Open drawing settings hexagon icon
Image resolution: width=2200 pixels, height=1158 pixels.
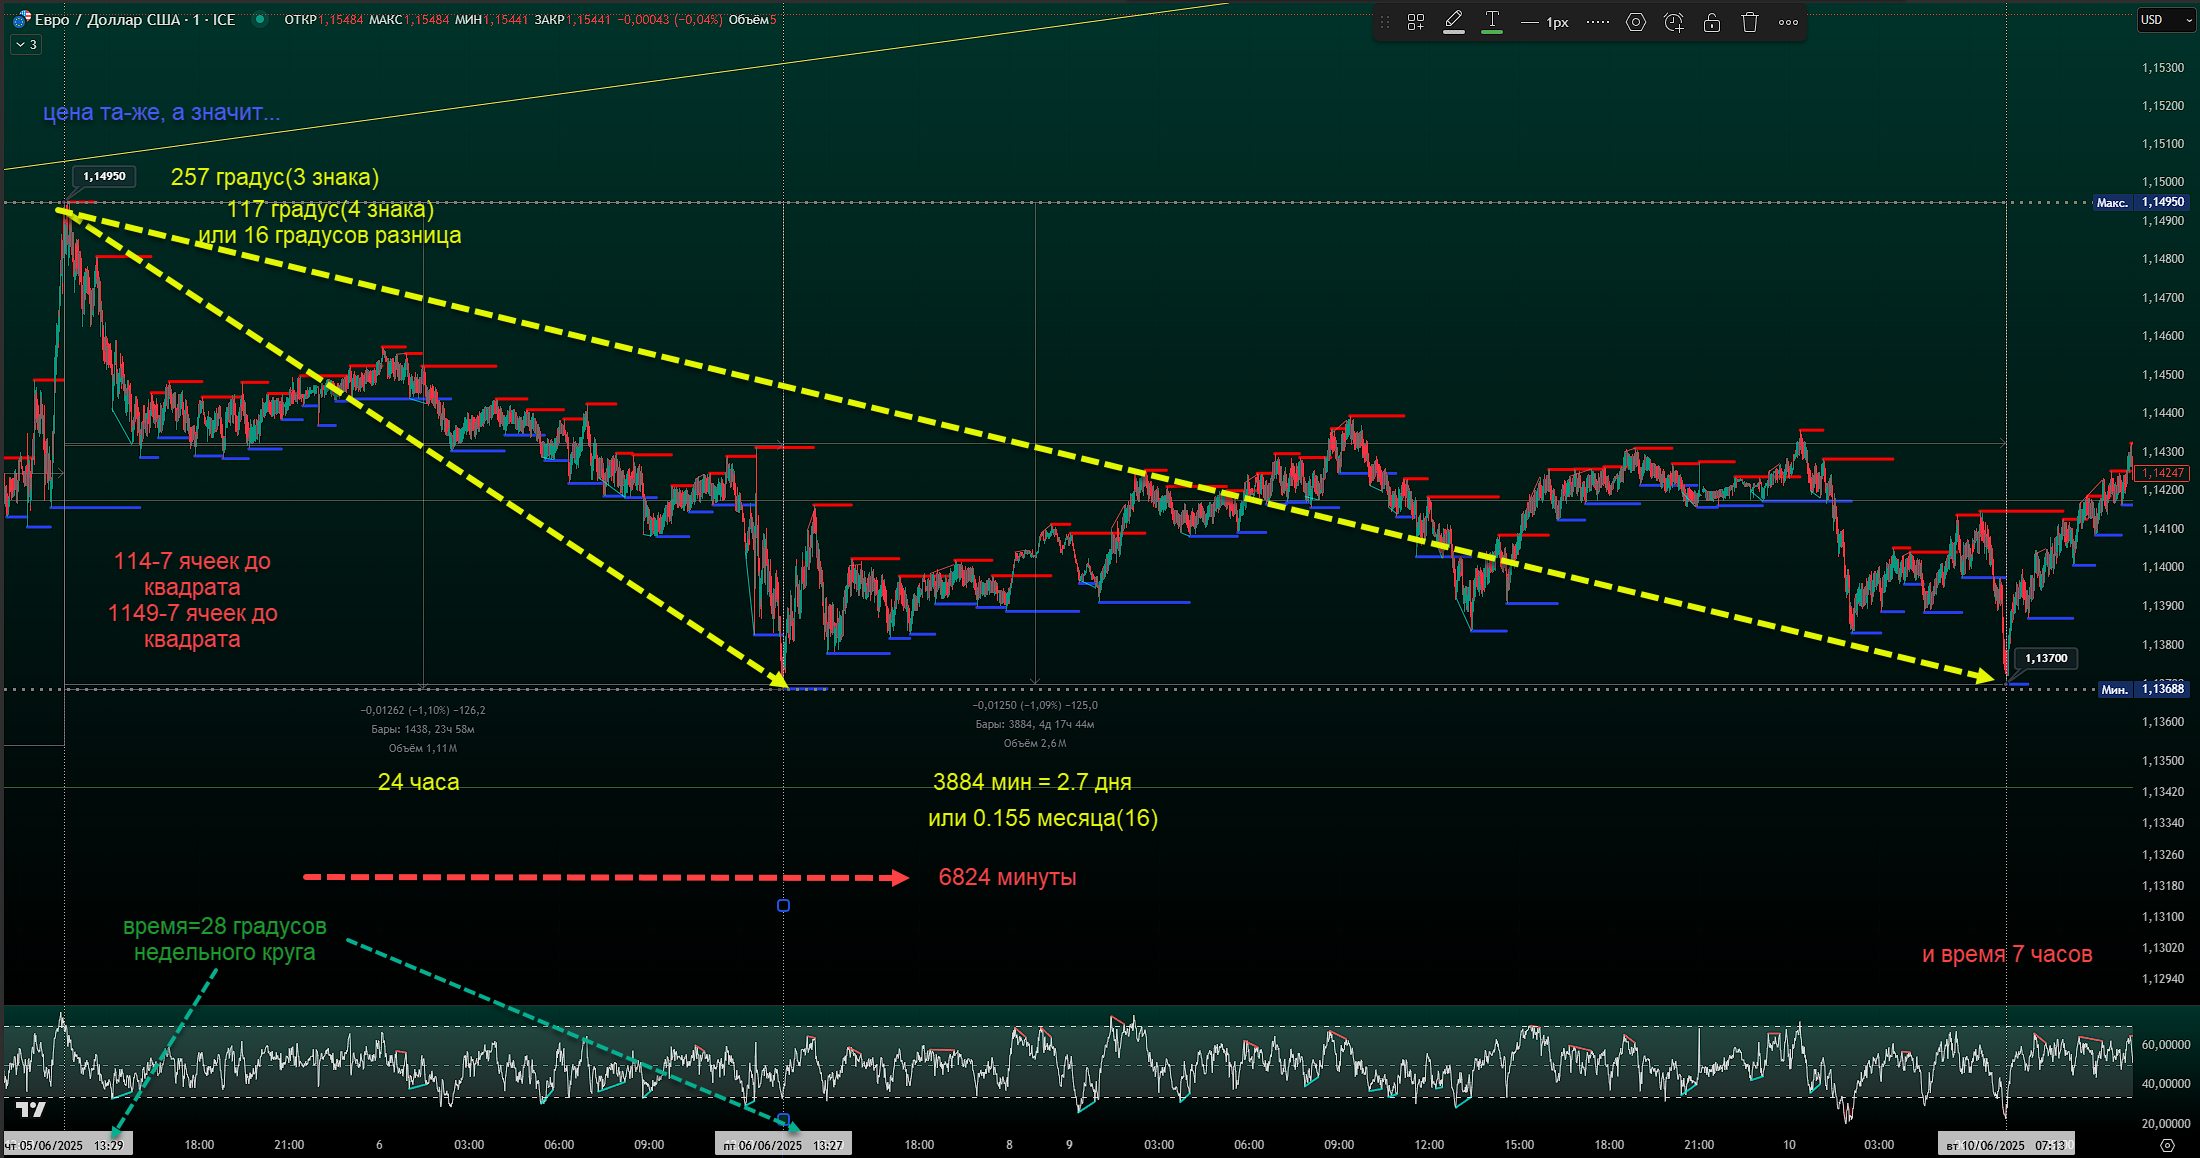click(1636, 22)
